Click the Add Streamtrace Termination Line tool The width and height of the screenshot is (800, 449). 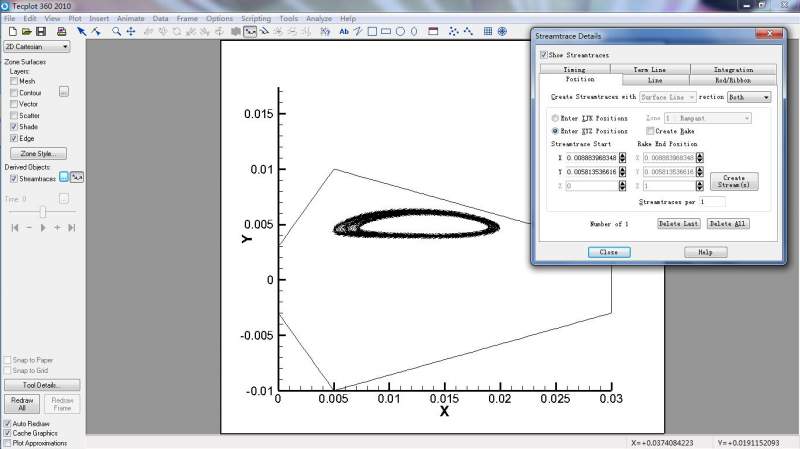pos(264,32)
